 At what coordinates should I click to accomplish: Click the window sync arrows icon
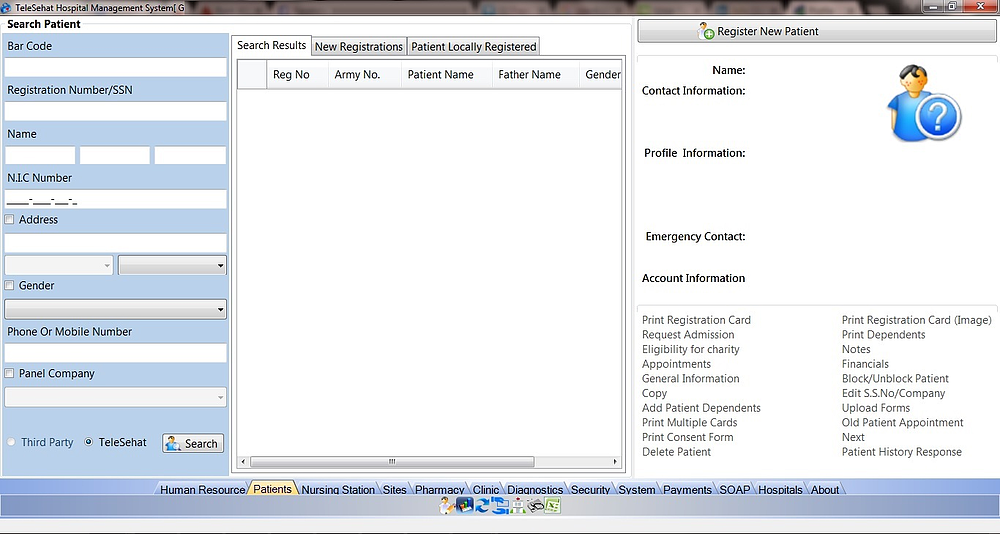click(499, 506)
